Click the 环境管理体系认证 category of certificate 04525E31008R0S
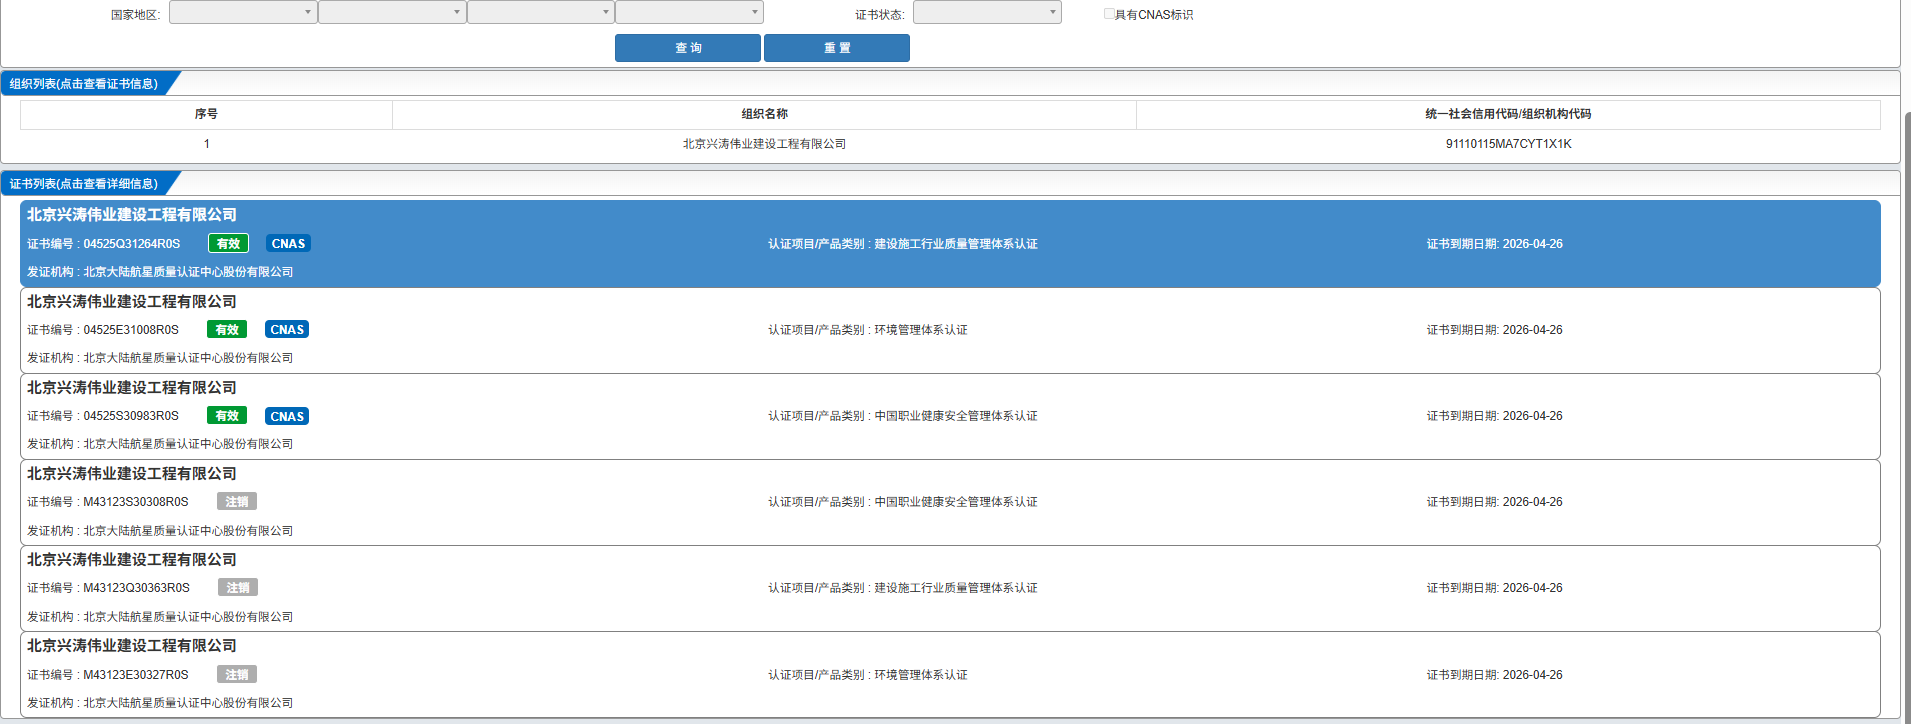 [921, 330]
